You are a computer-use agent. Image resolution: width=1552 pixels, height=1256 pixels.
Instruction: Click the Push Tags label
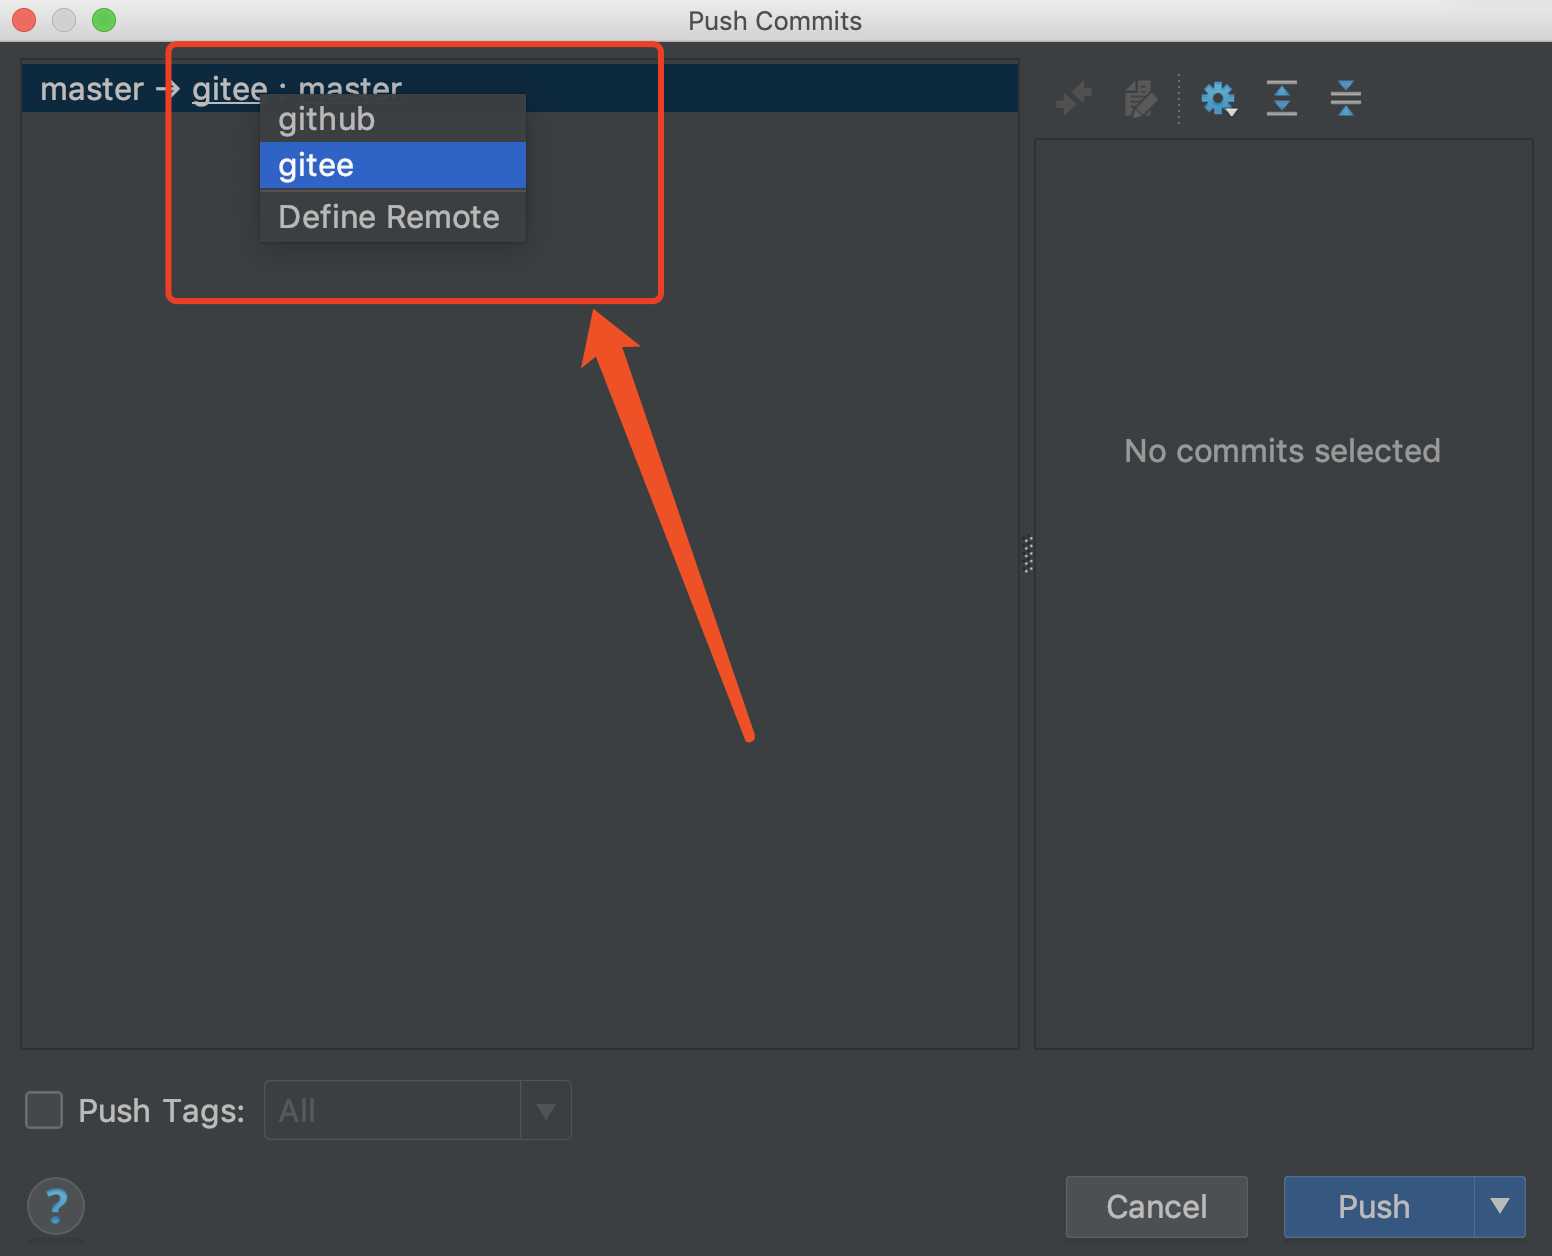pyautogui.click(x=161, y=1110)
